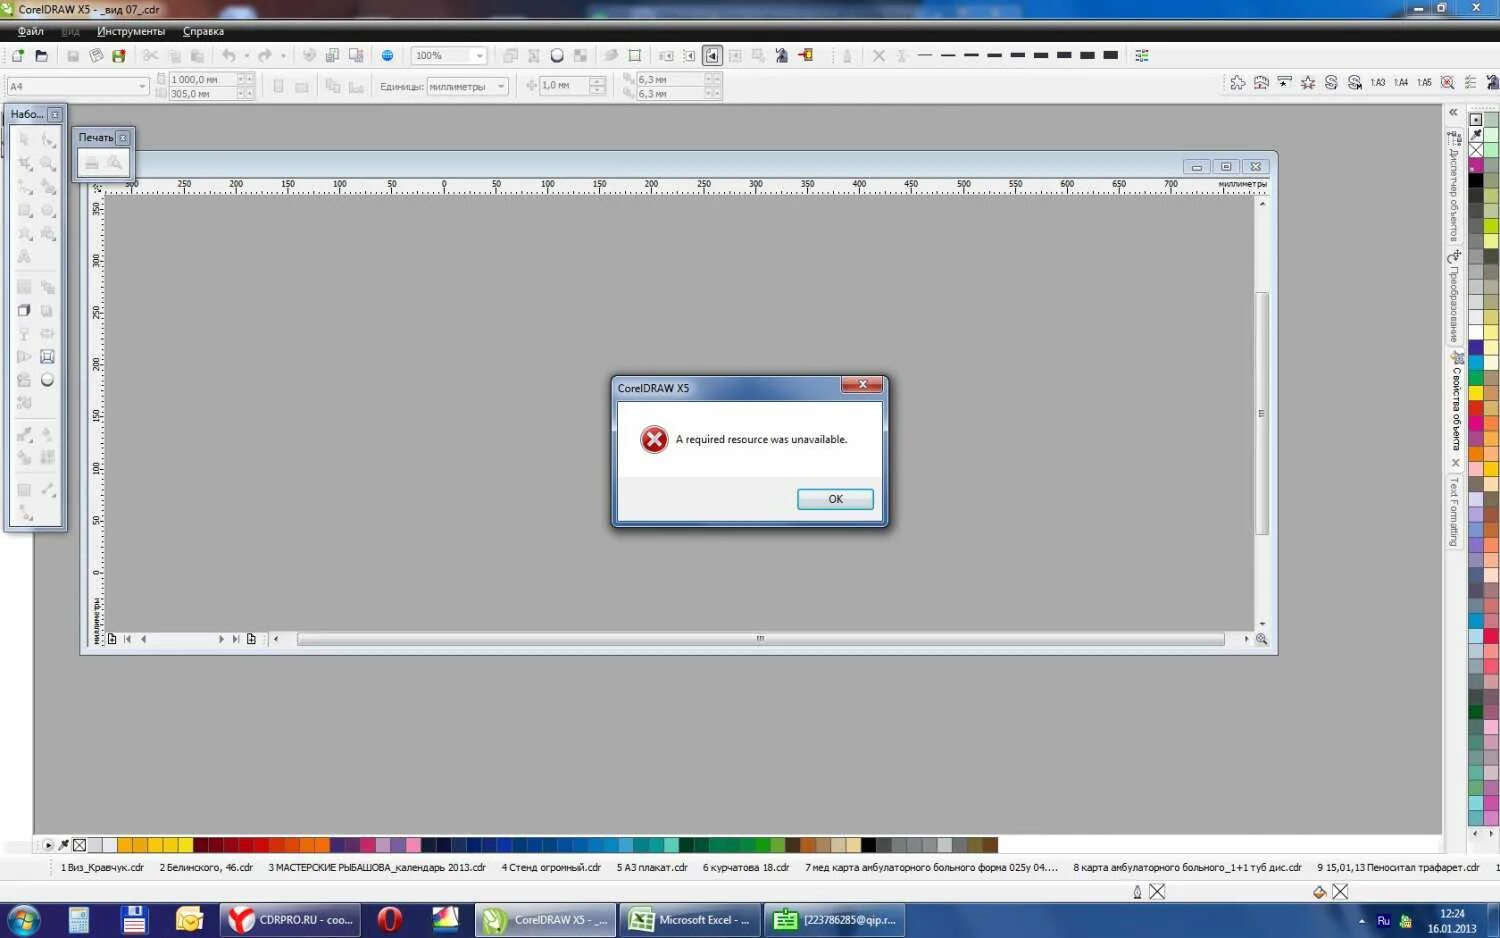Click the New document icon in toolbar
Image resolution: width=1500 pixels, height=938 pixels.
pyautogui.click(x=18, y=56)
